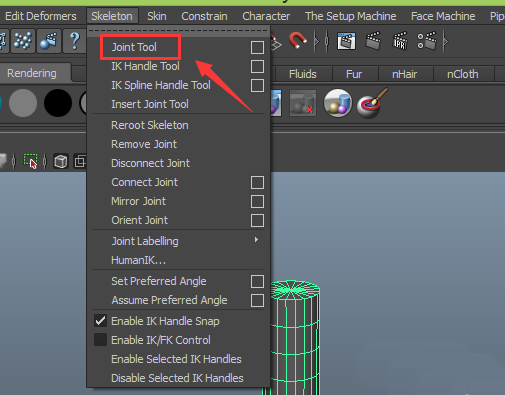Click the shaded cube view icon
505x395 pixels.
pyautogui.click(x=61, y=162)
